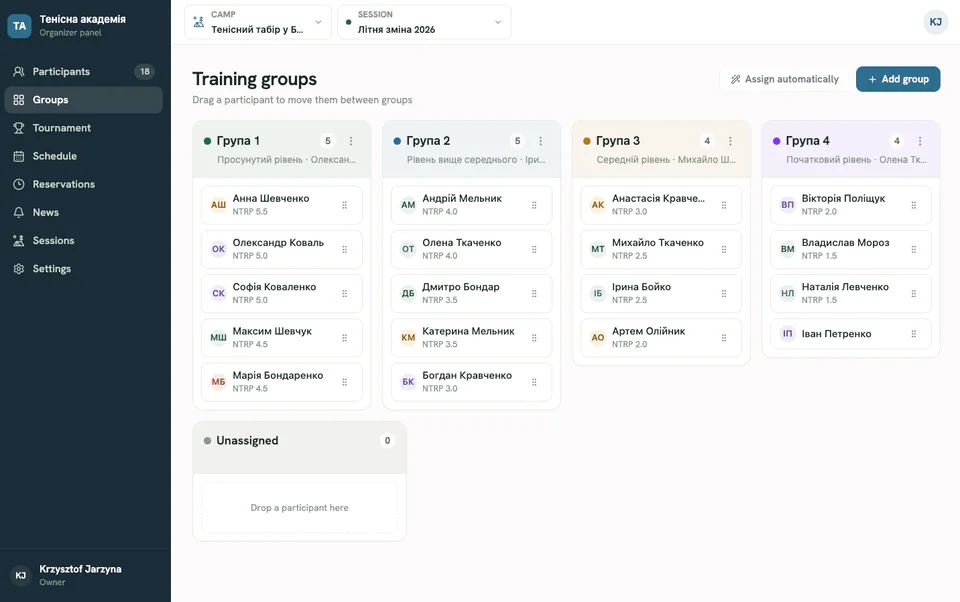Click the АШ avatar of Анна Шевченко
This screenshot has height=602, width=960.
tap(219, 205)
